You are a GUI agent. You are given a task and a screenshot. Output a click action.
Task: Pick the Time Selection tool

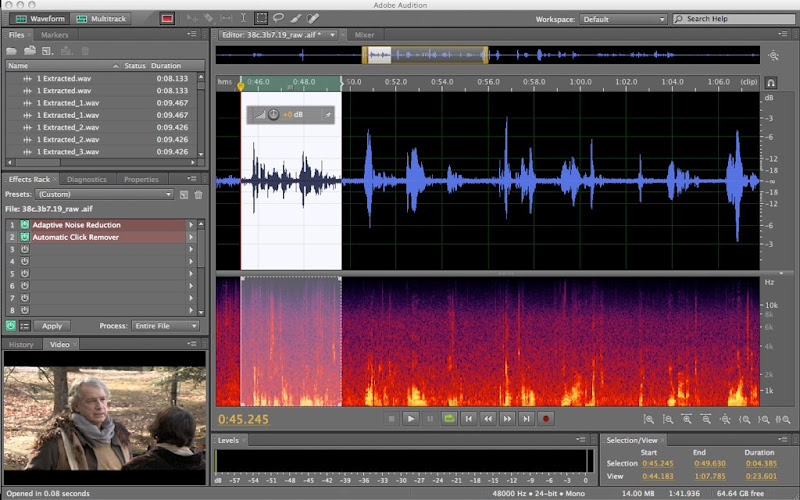click(x=244, y=18)
